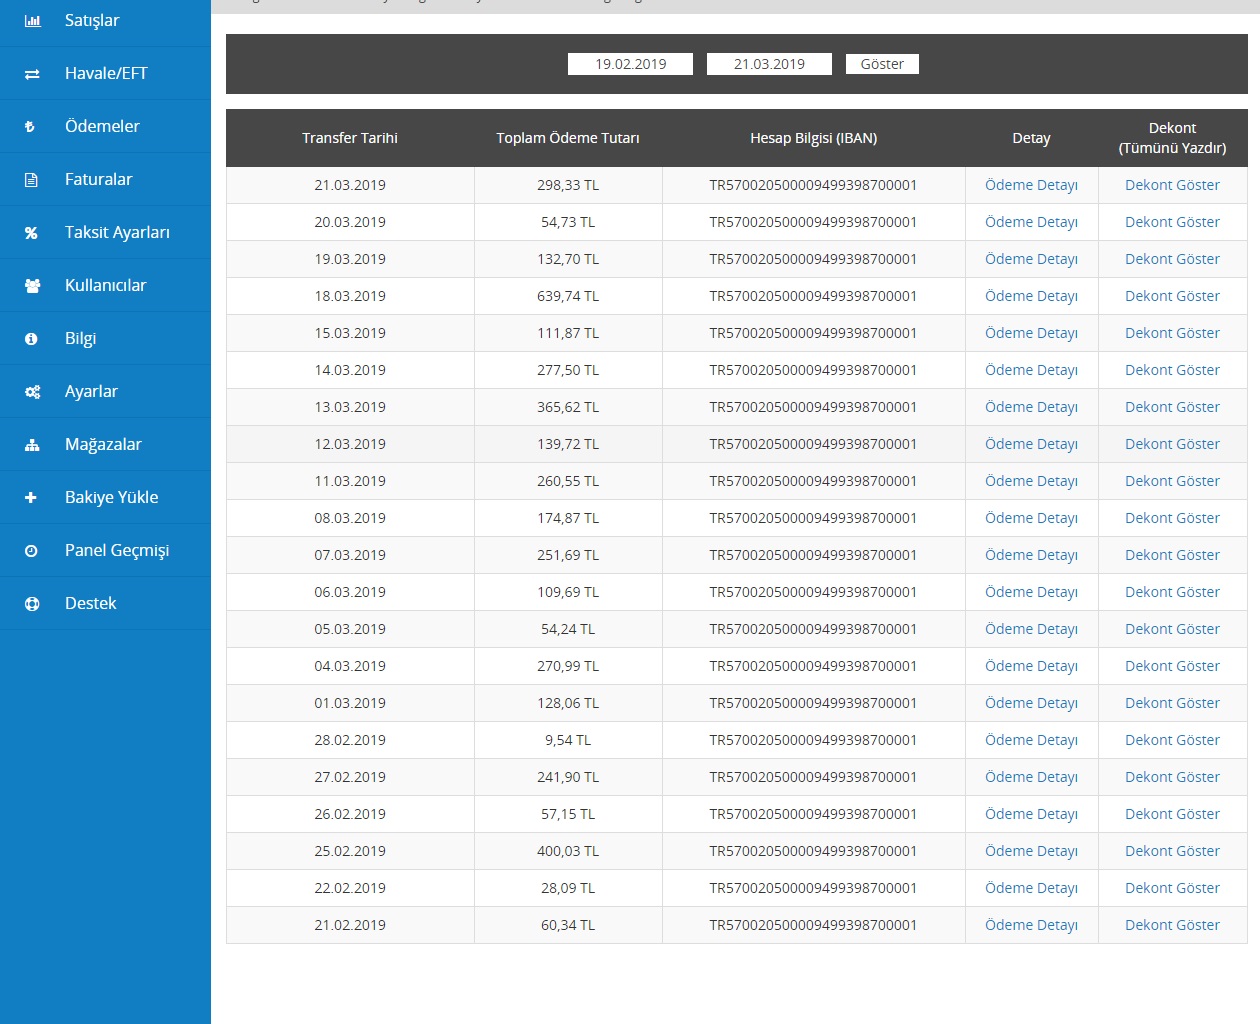Open Ödeme Detayı for 20.03.2019
This screenshot has height=1024, width=1260.
point(1031,222)
